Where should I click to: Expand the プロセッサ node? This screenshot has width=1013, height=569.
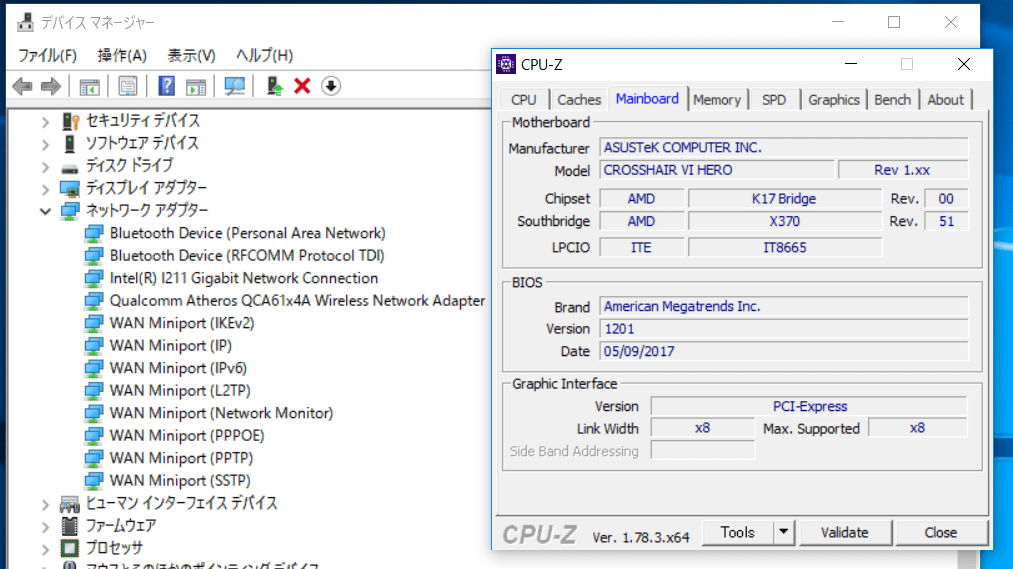tap(45, 548)
